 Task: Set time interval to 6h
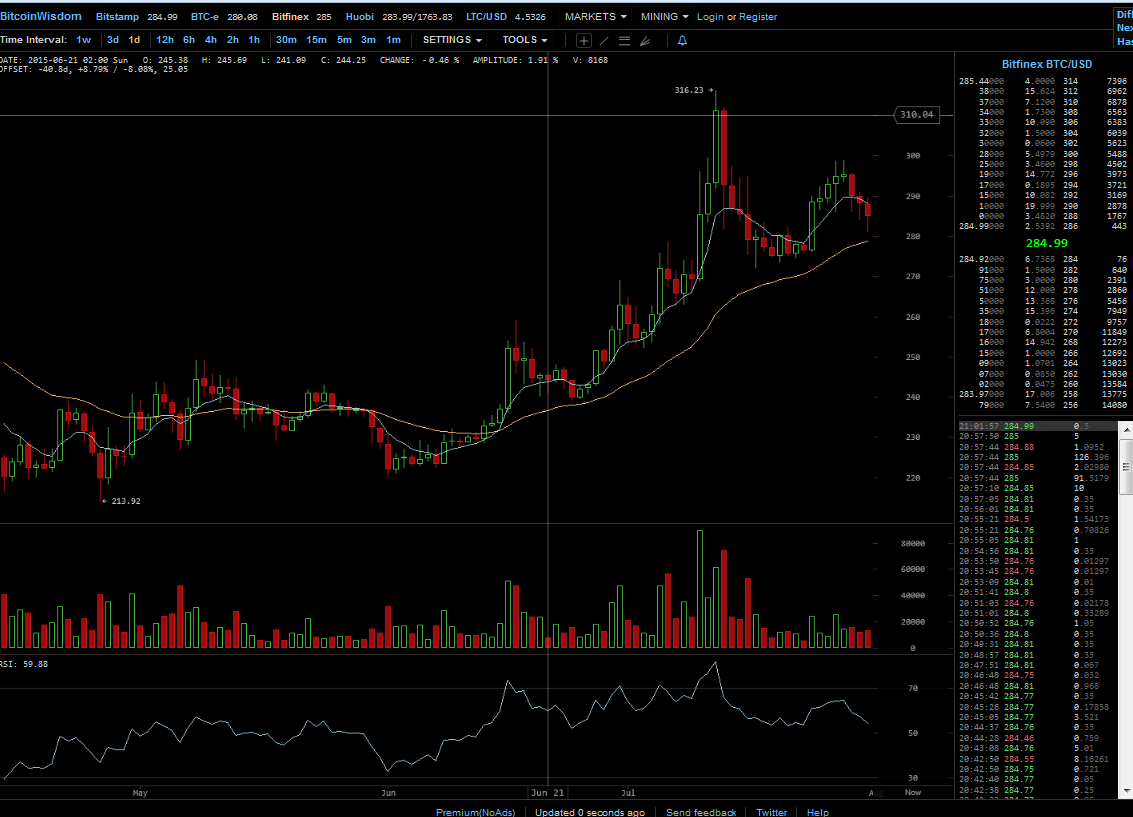pos(189,40)
